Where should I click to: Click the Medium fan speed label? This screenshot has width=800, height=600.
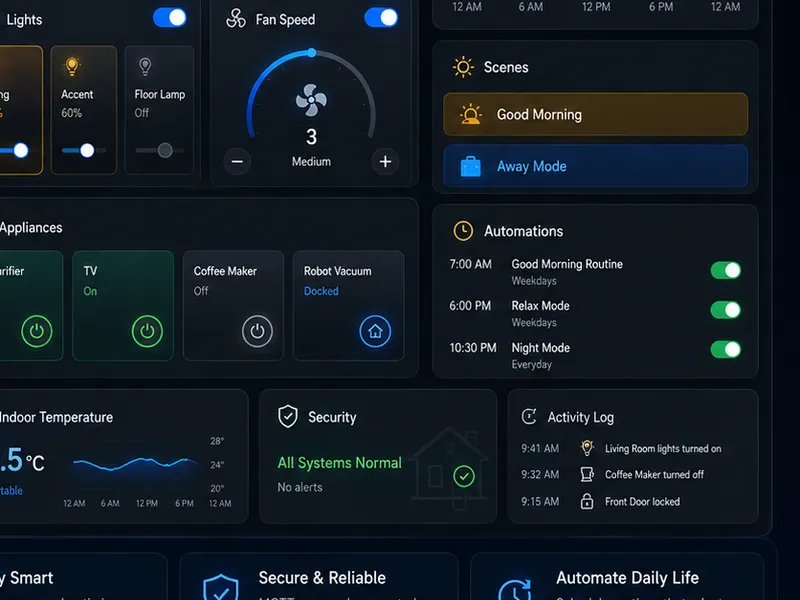[311, 162]
